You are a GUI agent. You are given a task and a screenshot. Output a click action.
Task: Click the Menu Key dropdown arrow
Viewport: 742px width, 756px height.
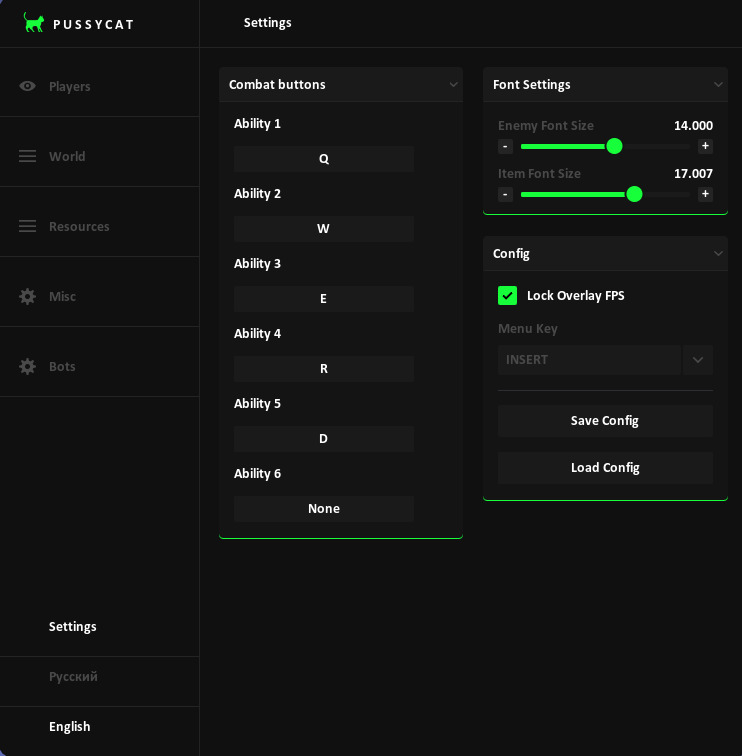coord(698,360)
